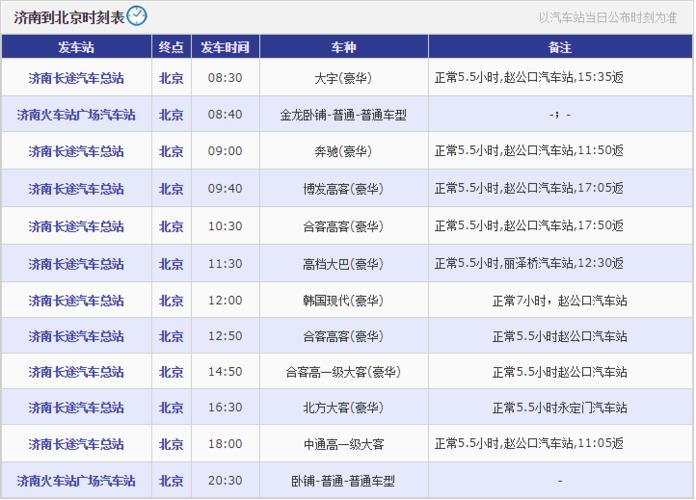
Task: Select the 20:30 departure time cell
Action: tap(225, 480)
